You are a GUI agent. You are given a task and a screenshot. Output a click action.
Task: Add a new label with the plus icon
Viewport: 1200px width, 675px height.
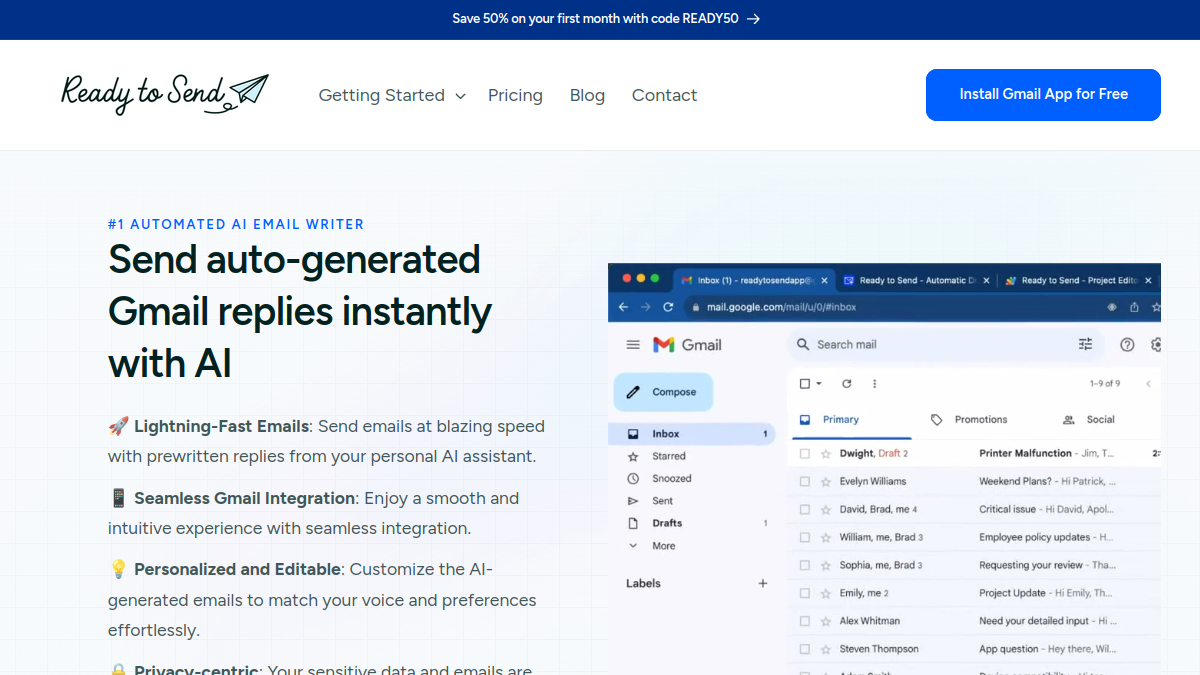[762, 583]
